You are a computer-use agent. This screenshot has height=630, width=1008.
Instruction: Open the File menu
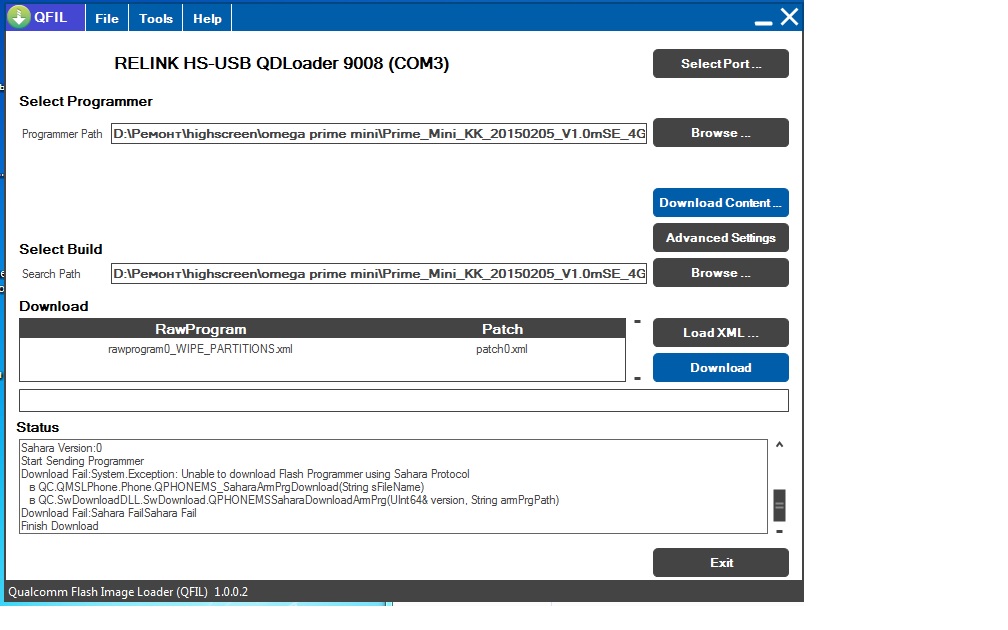(107, 19)
